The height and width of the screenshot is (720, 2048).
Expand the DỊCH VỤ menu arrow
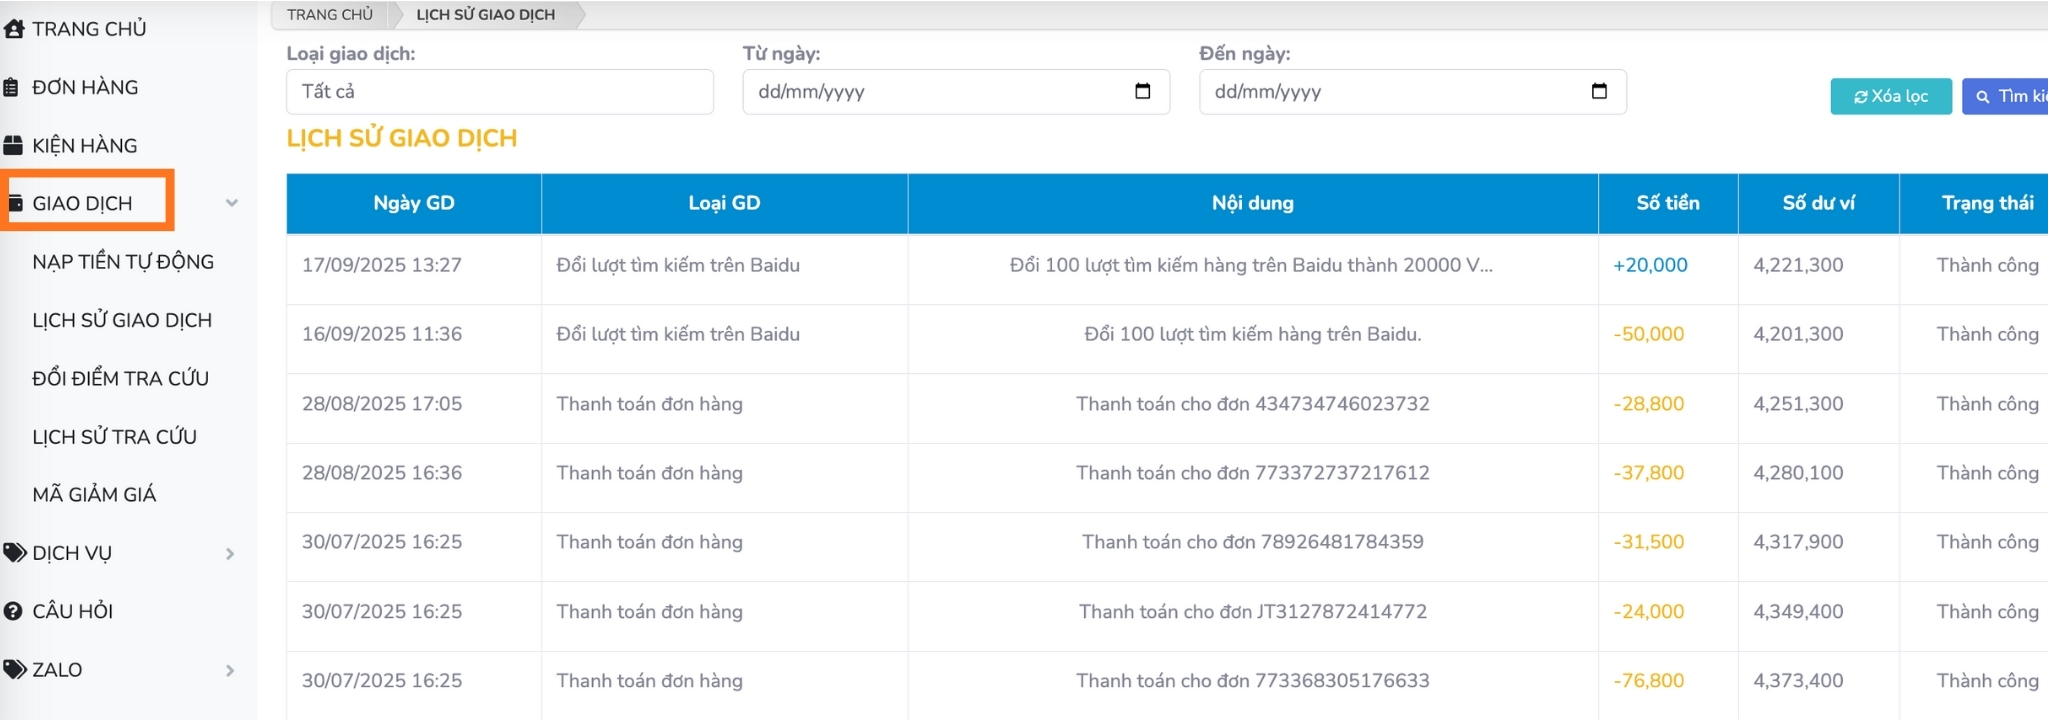[230, 554]
